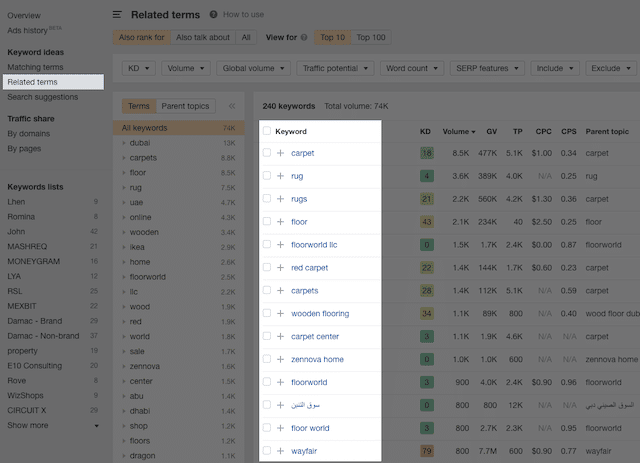Check the box for wayfair

(267, 450)
